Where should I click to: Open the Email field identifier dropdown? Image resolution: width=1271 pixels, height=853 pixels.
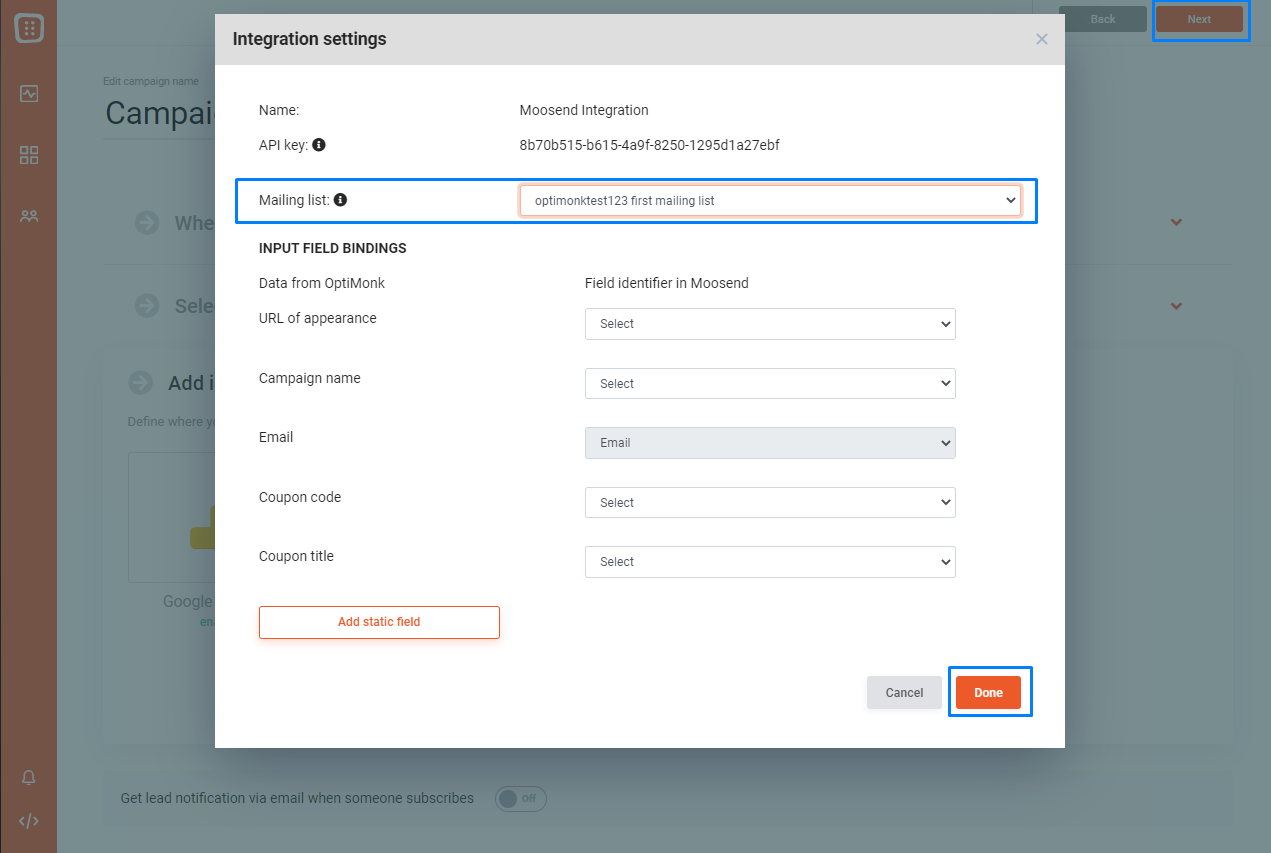point(770,443)
